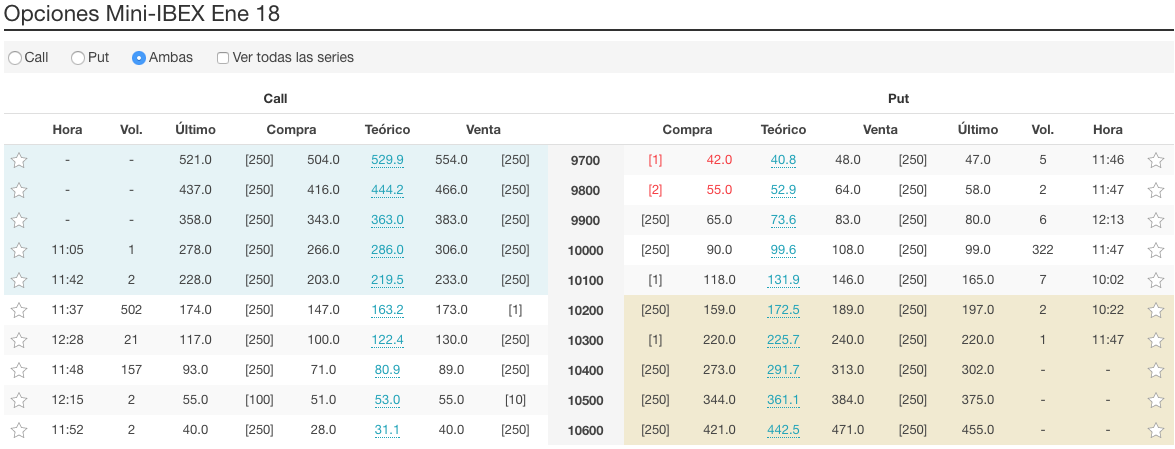
Task: Star the put option at strike 10400
Action: [x=1156, y=370]
